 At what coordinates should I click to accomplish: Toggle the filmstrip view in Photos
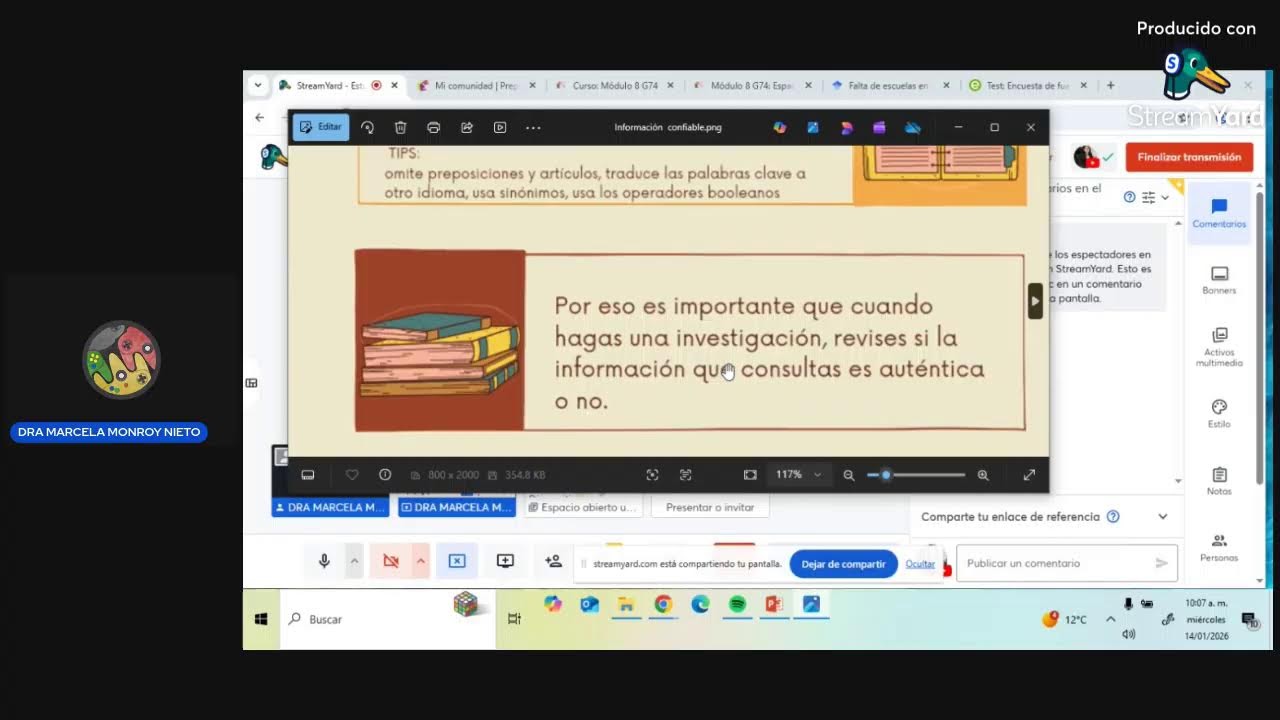[308, 475]
